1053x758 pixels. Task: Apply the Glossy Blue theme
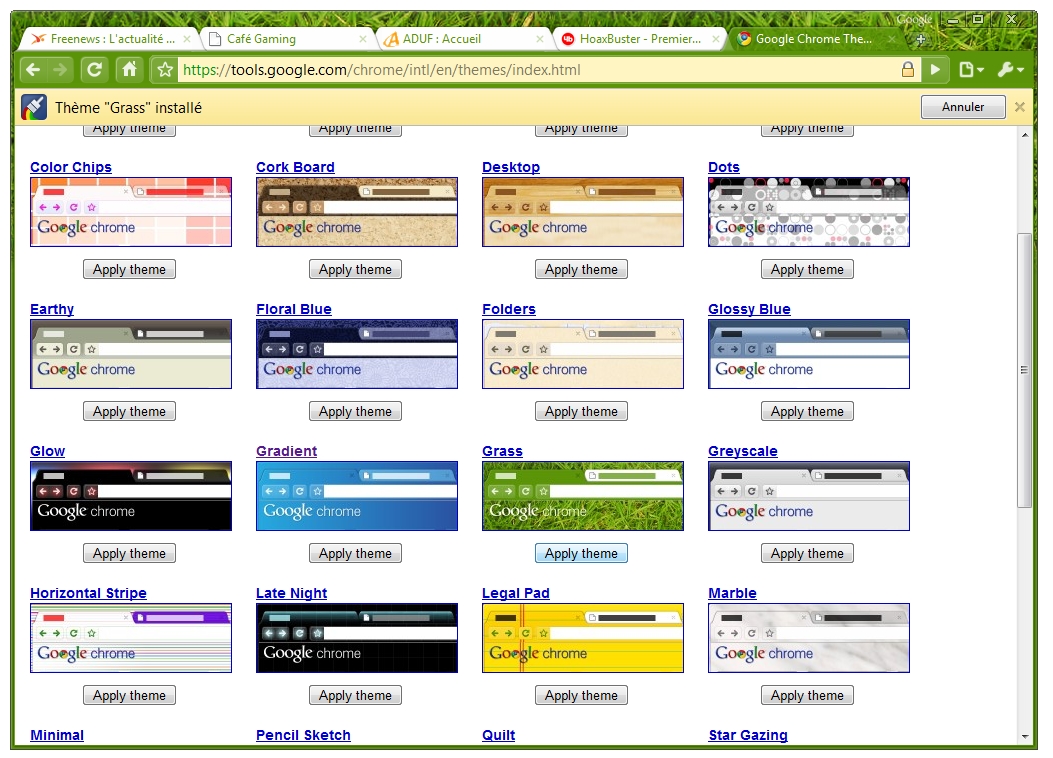[807, 411]
